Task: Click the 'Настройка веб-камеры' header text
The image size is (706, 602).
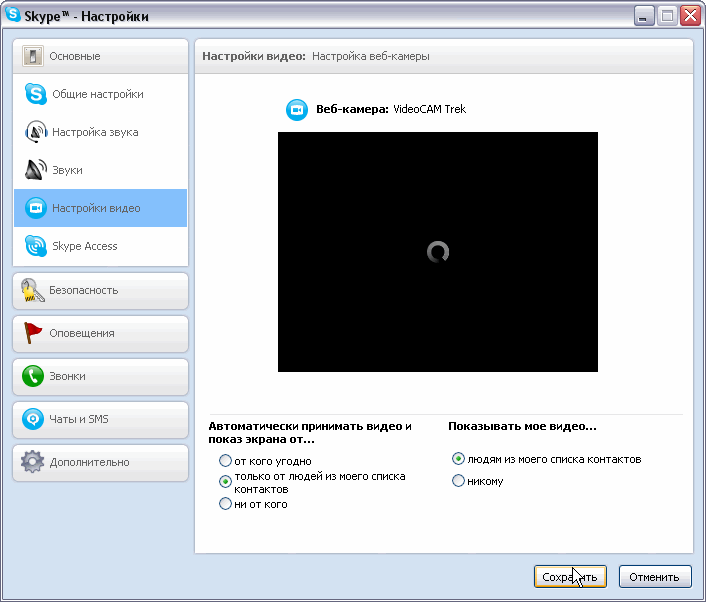Action: pos(371,56)
